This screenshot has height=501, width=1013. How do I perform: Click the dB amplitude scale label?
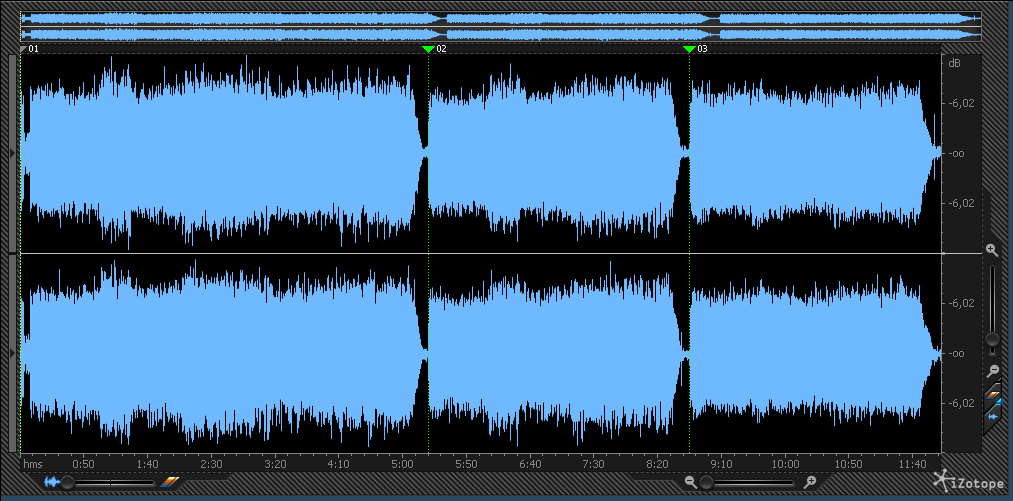coord(954,64)
